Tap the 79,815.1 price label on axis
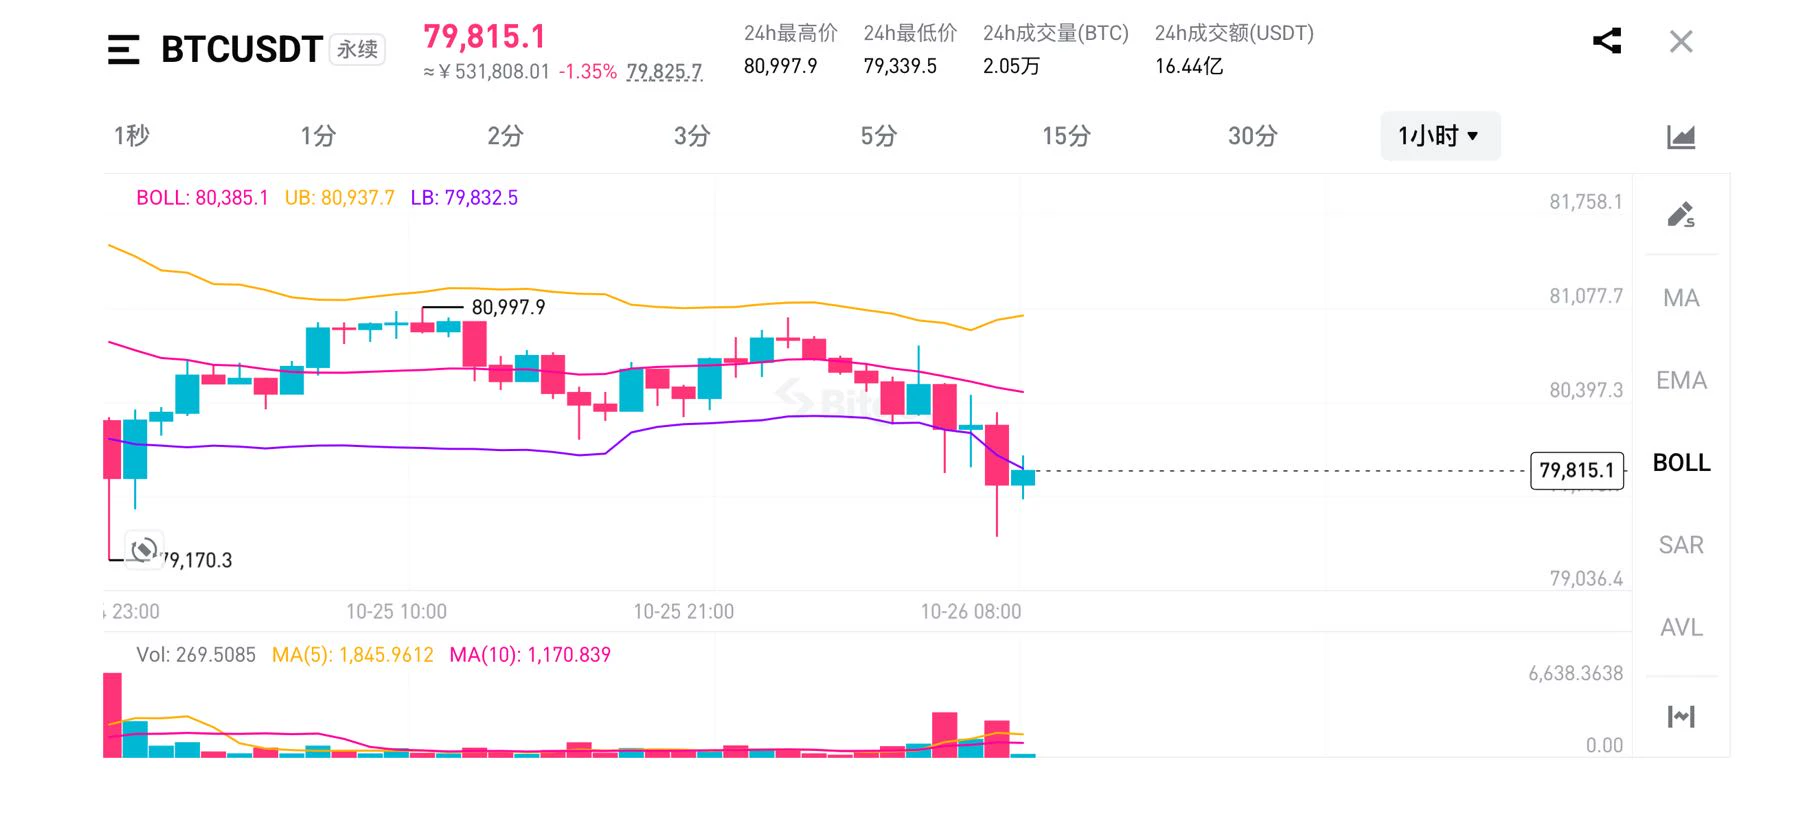1801x828 pixels. point(1577,470)
